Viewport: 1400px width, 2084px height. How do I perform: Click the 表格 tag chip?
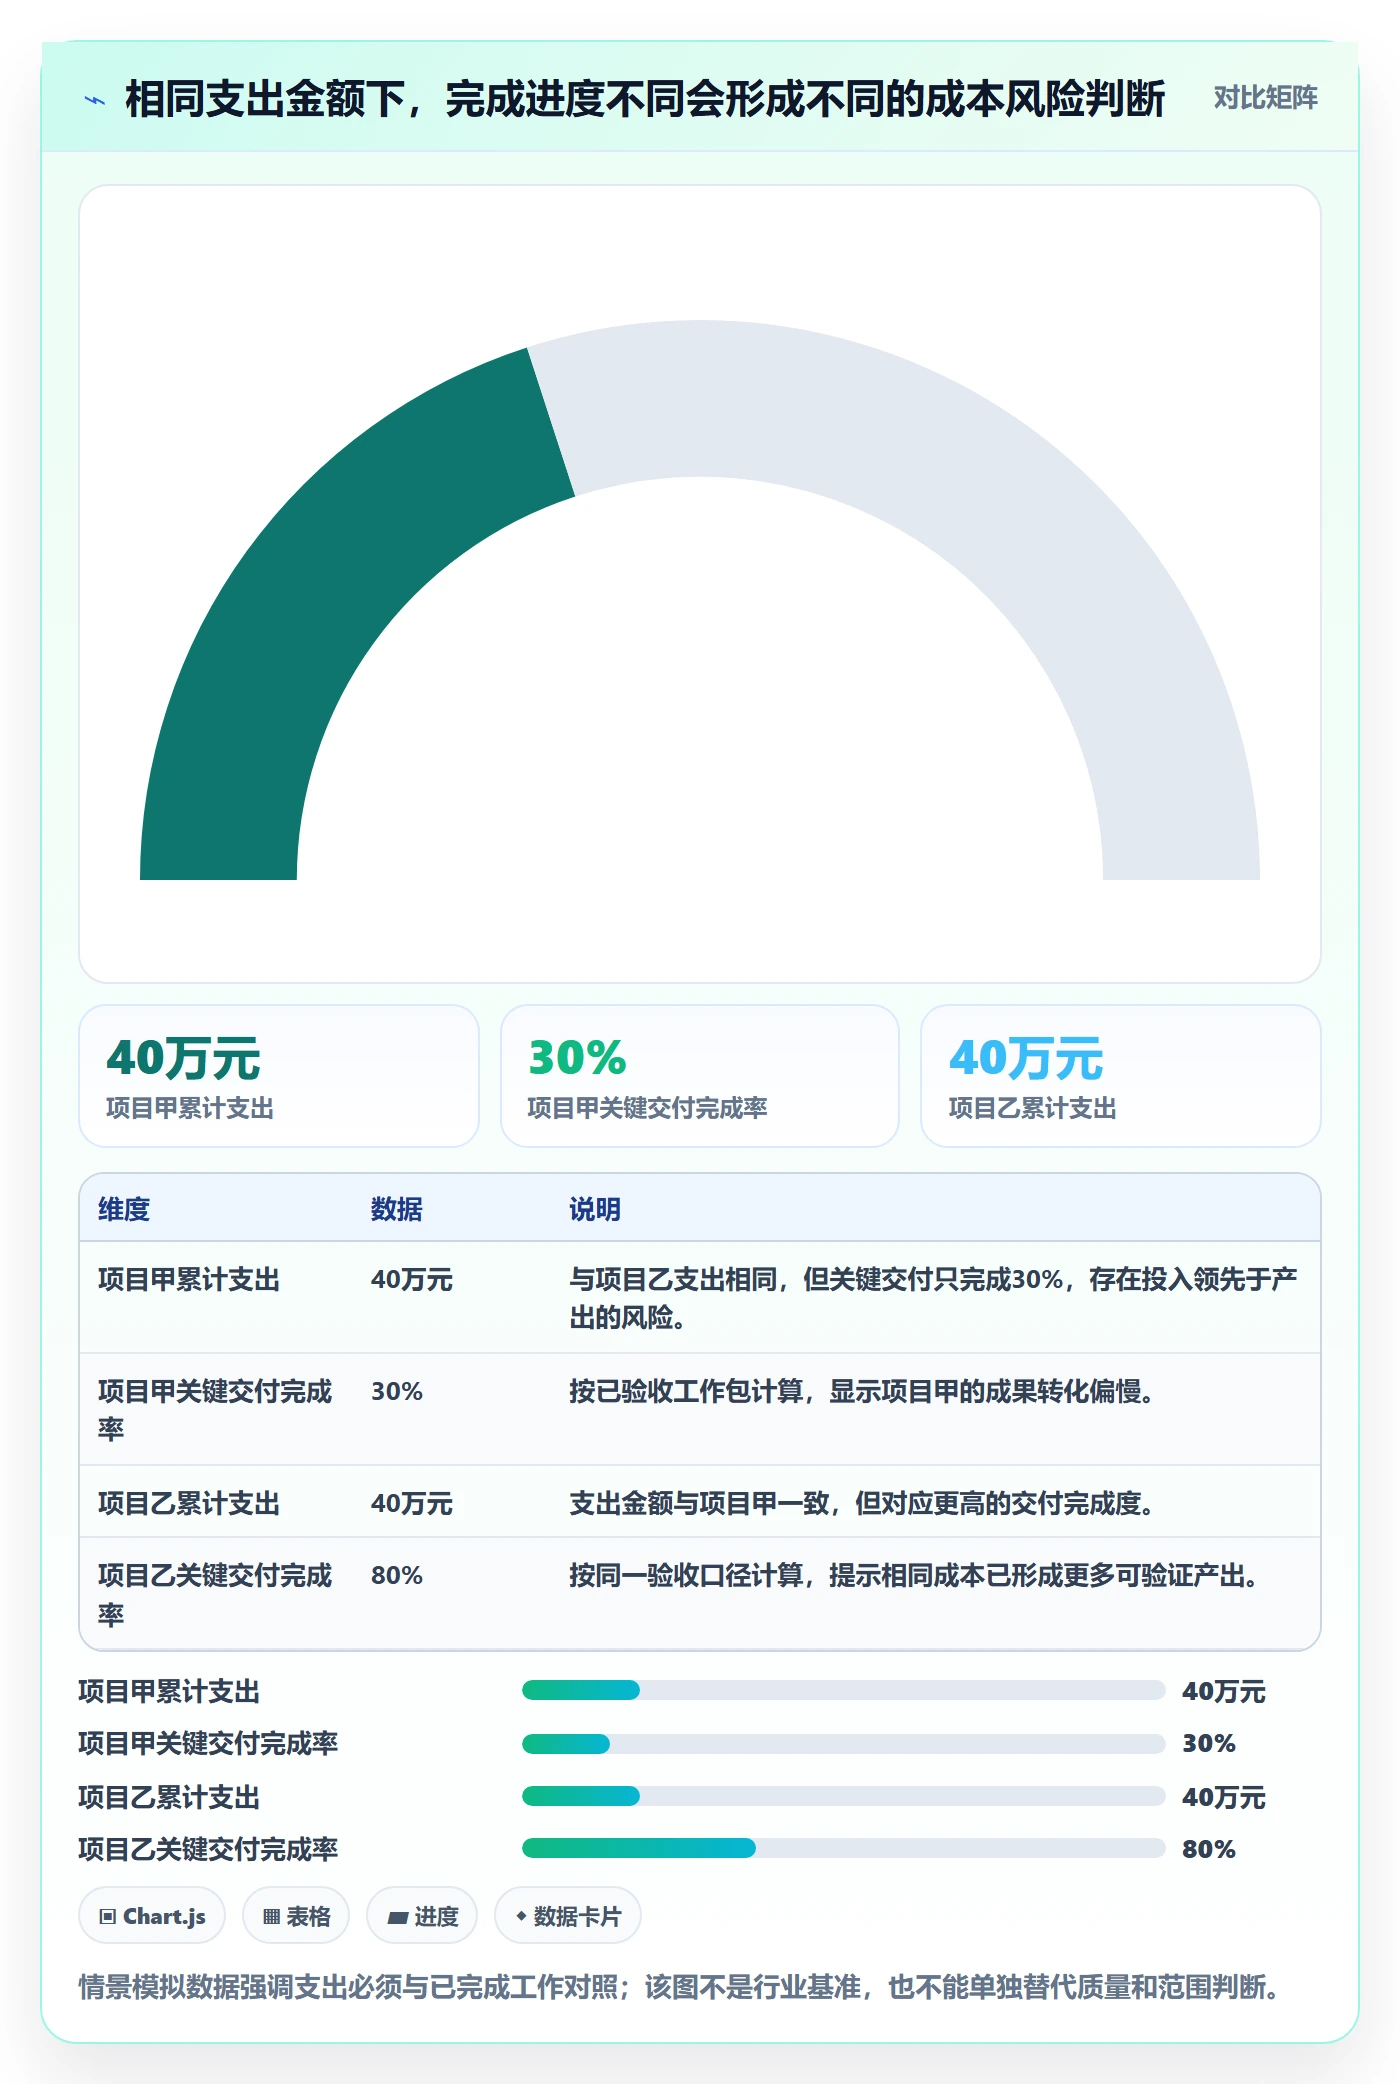coord(296,1916)
